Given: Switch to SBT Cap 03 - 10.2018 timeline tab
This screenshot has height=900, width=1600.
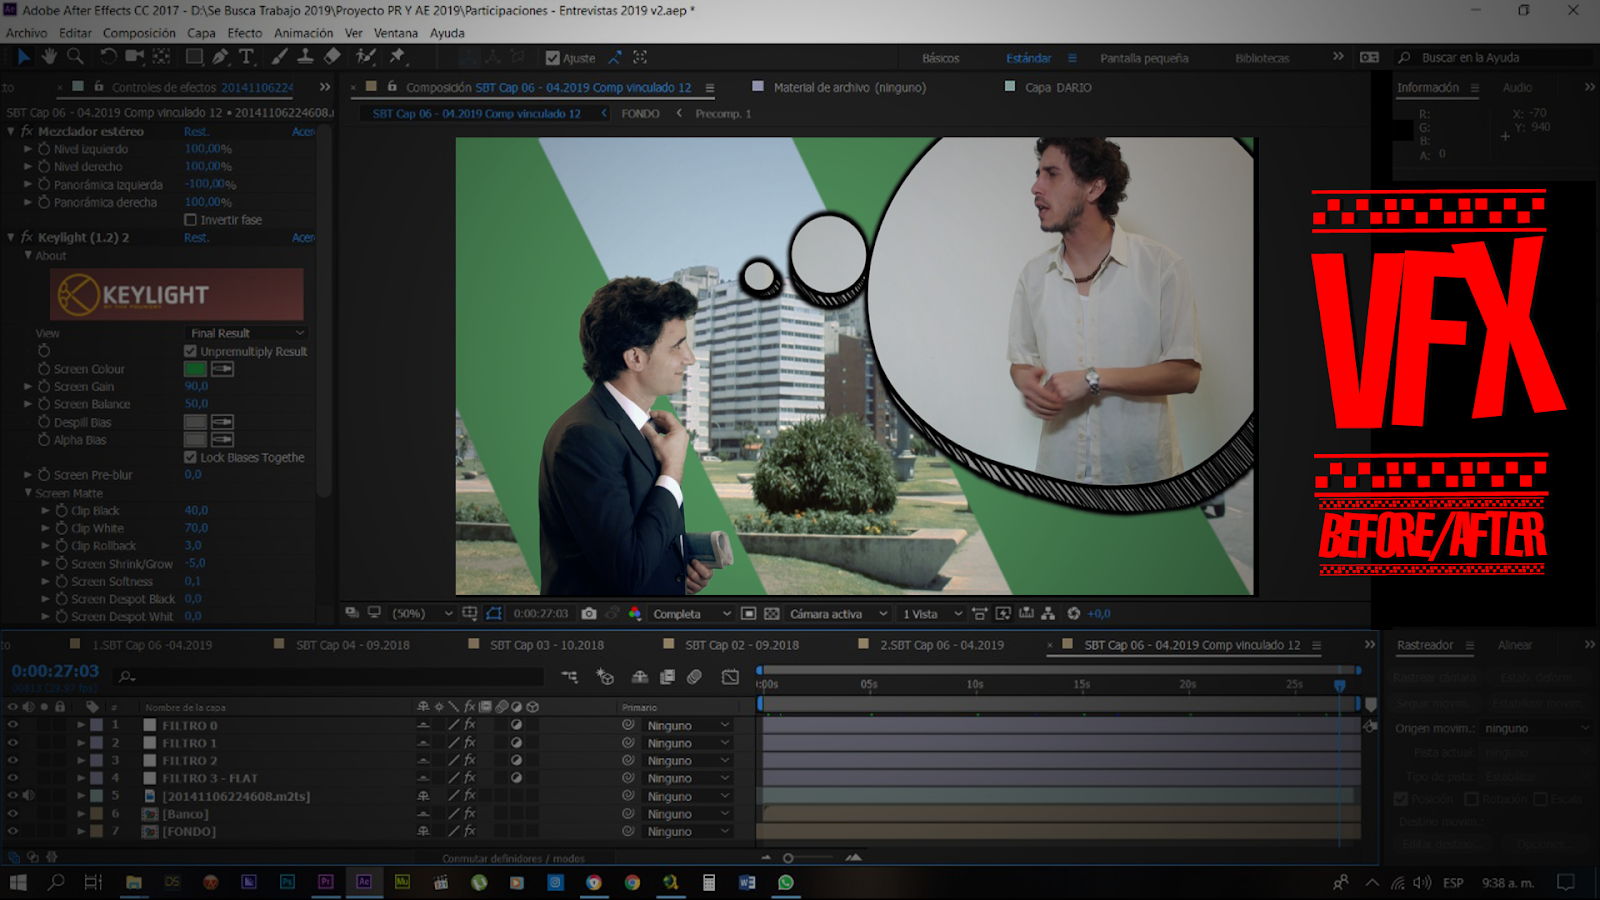Looking at the screenshot, I should pyautogui.click(x=546, y=645).
